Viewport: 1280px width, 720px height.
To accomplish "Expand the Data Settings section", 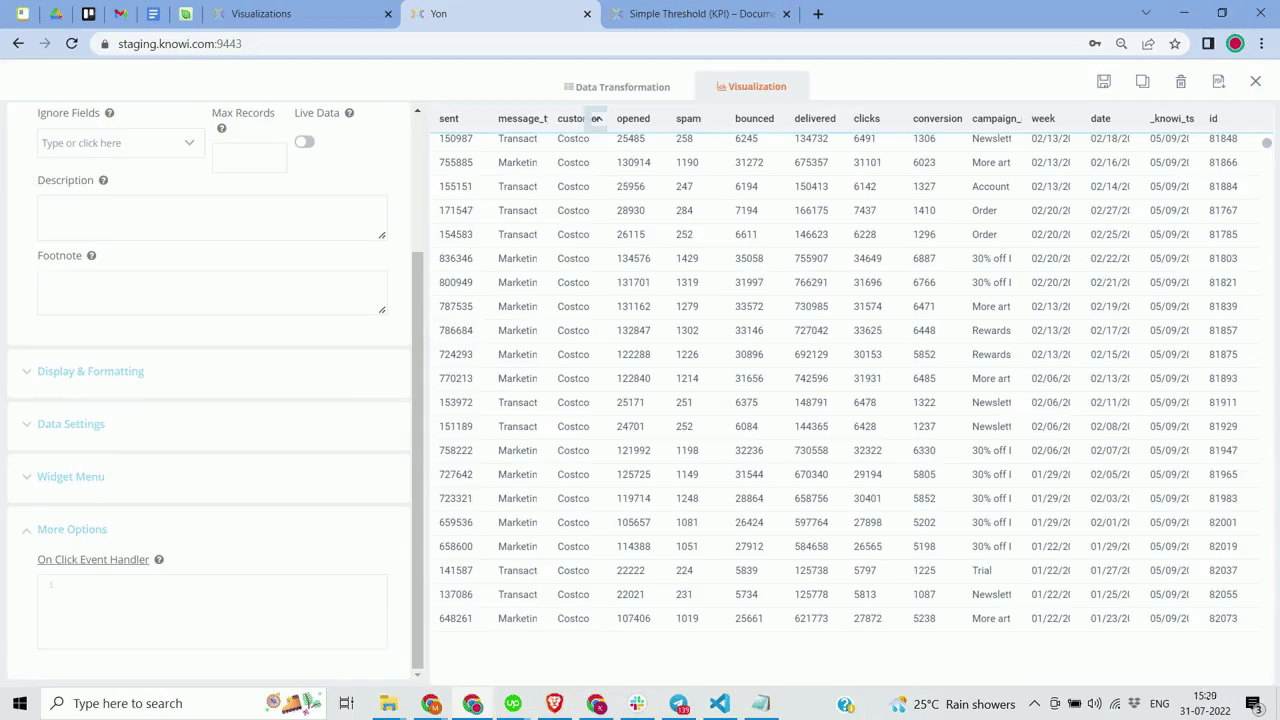I will pos(70,424).
